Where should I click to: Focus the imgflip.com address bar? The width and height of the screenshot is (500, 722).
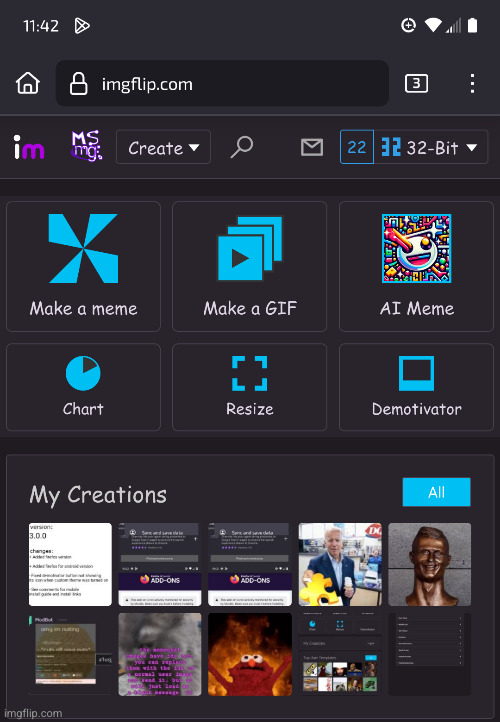(222, 83)
